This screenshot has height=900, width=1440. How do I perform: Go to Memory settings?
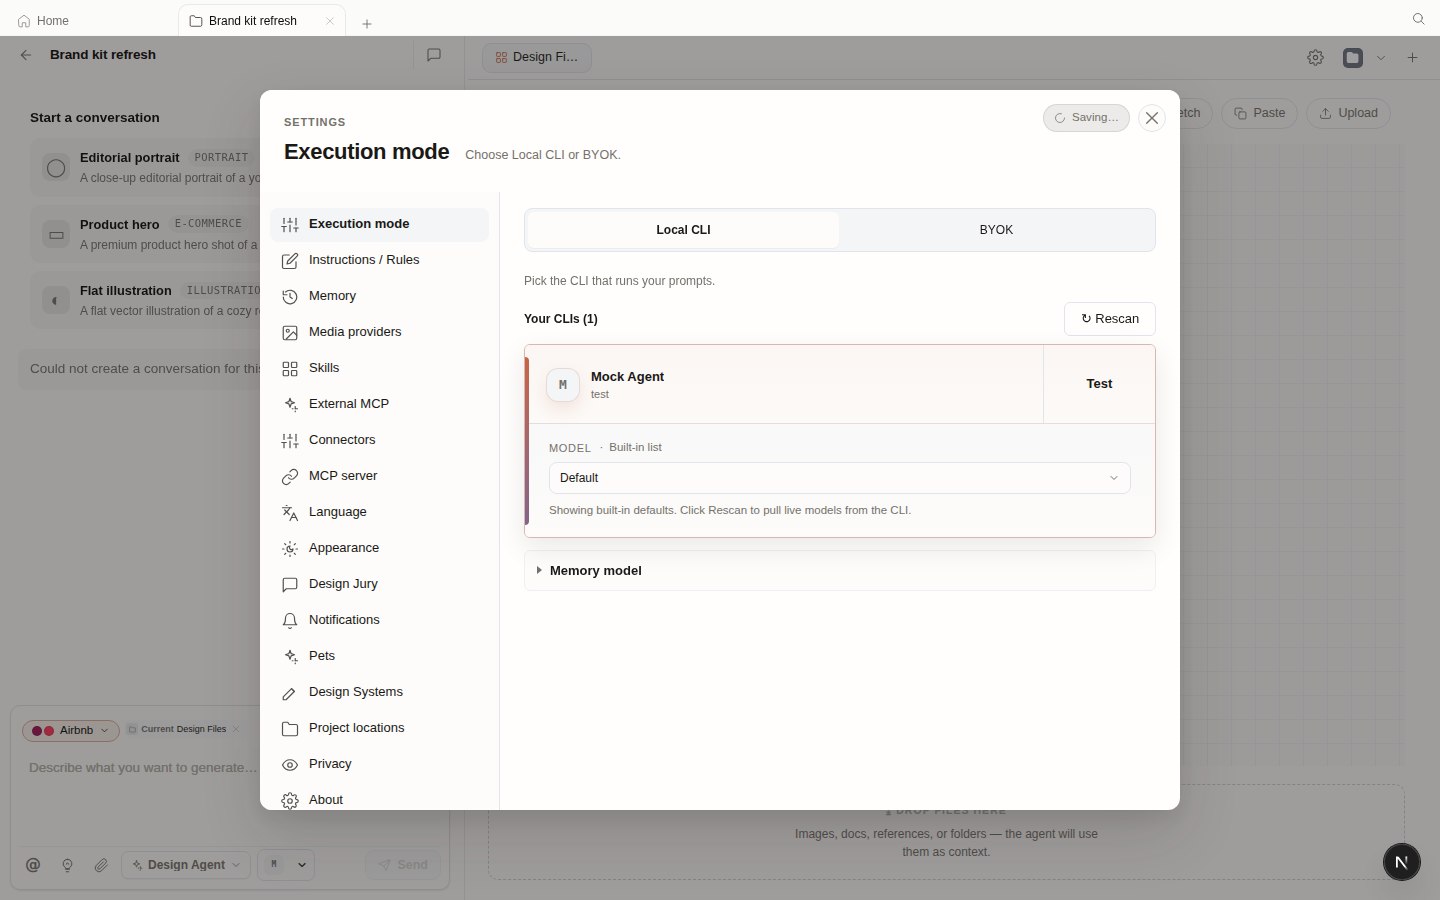click(x=379, y=296)
